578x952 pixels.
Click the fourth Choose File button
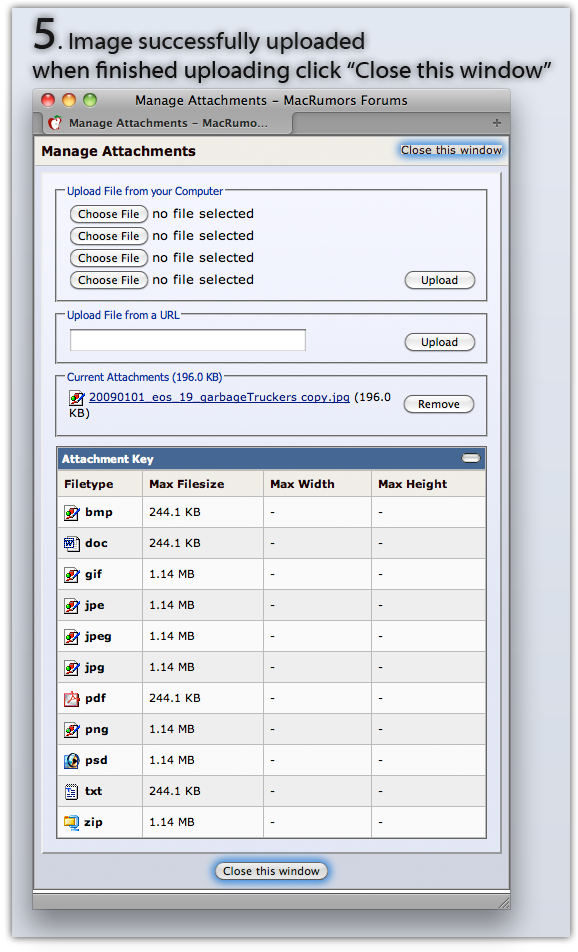click(x=109, y=280)
